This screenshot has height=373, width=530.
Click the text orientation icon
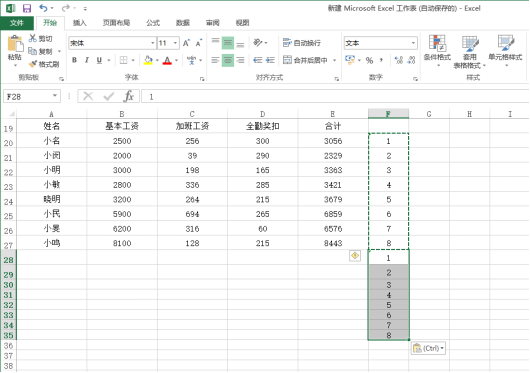point(258,43)
